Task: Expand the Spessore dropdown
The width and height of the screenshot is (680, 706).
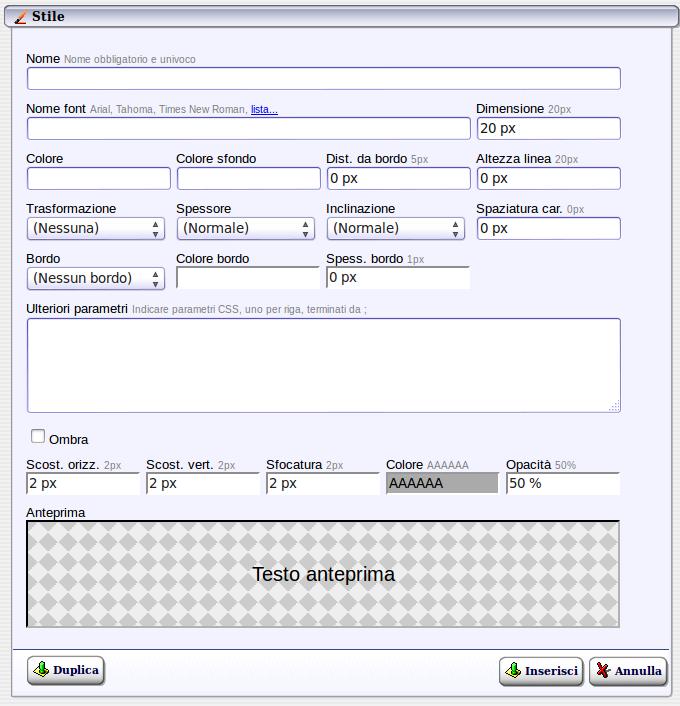Action: (x=246, y=228)
